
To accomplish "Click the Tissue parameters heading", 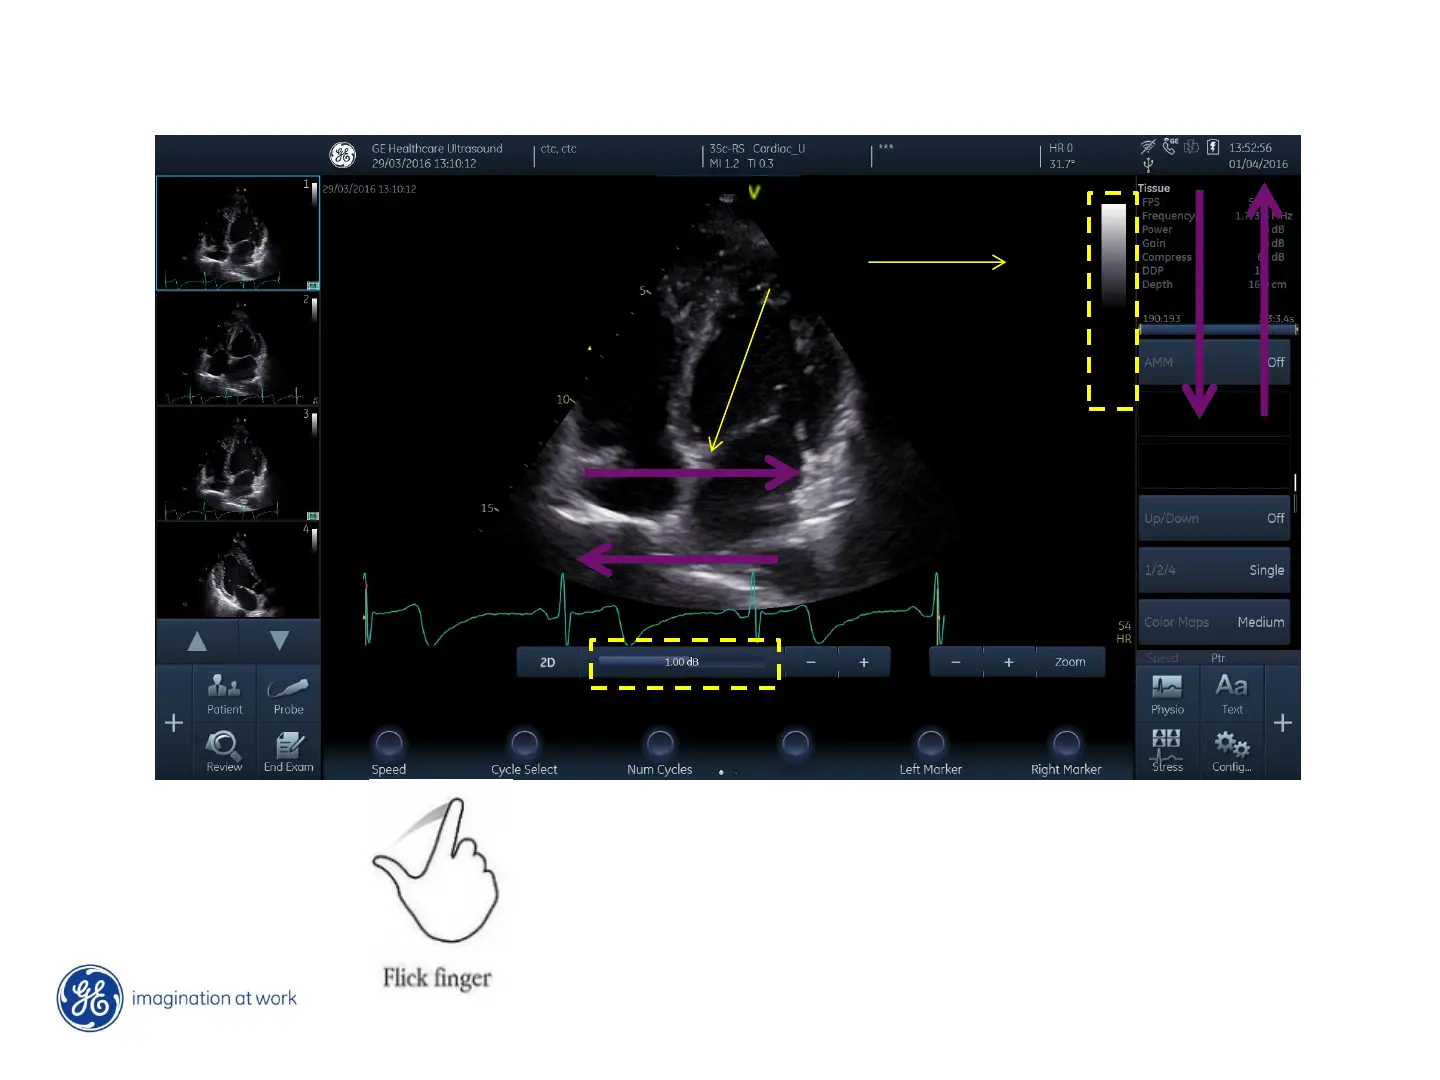I will pos(1154,188).
